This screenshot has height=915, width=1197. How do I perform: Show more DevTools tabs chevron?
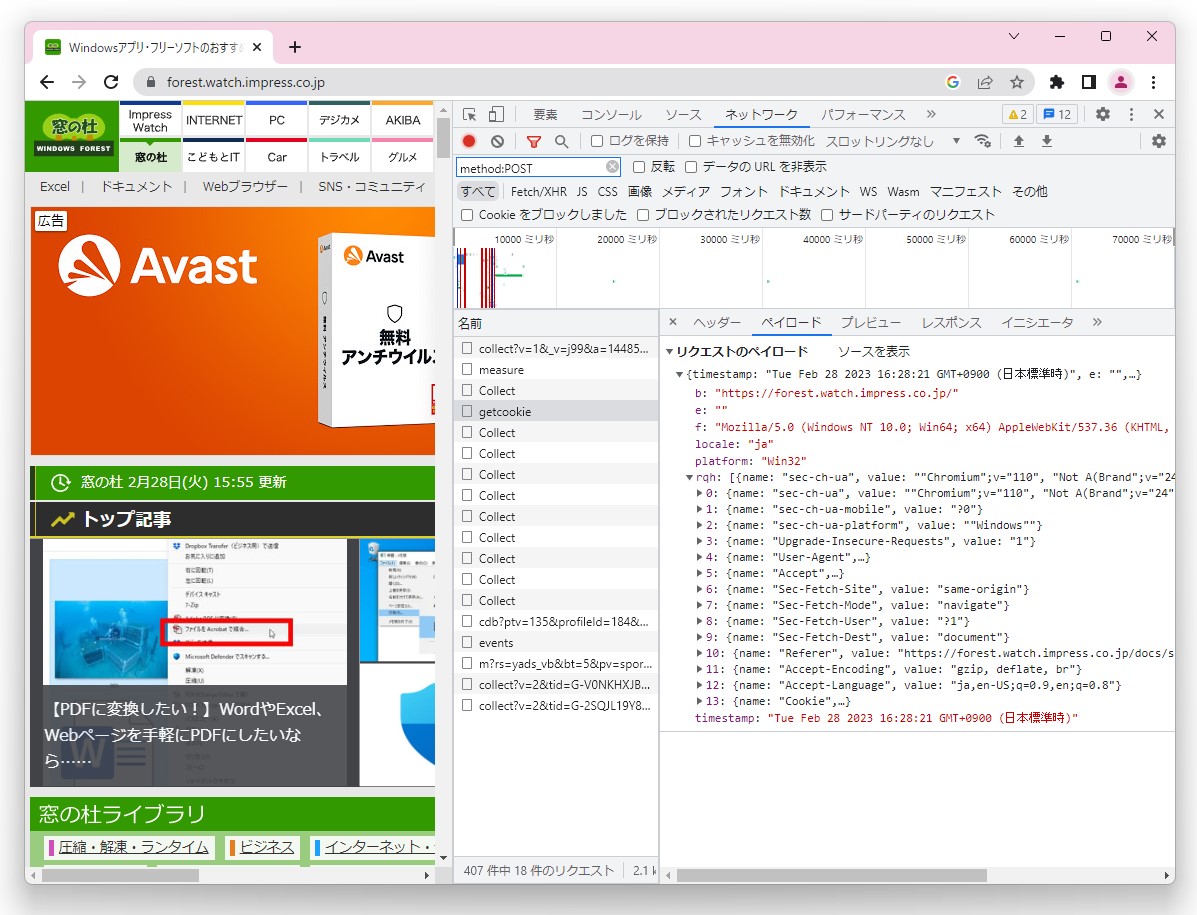point(931,114)
